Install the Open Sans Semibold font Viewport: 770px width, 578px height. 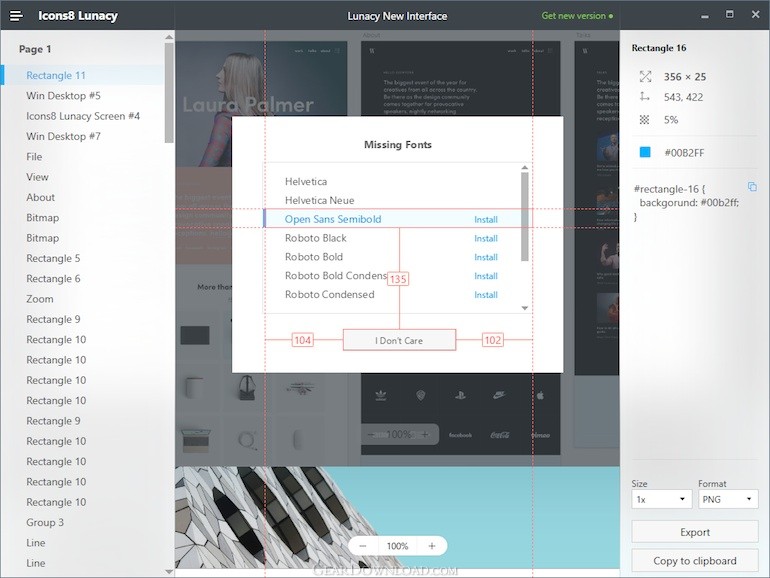[x=486, y=220]
